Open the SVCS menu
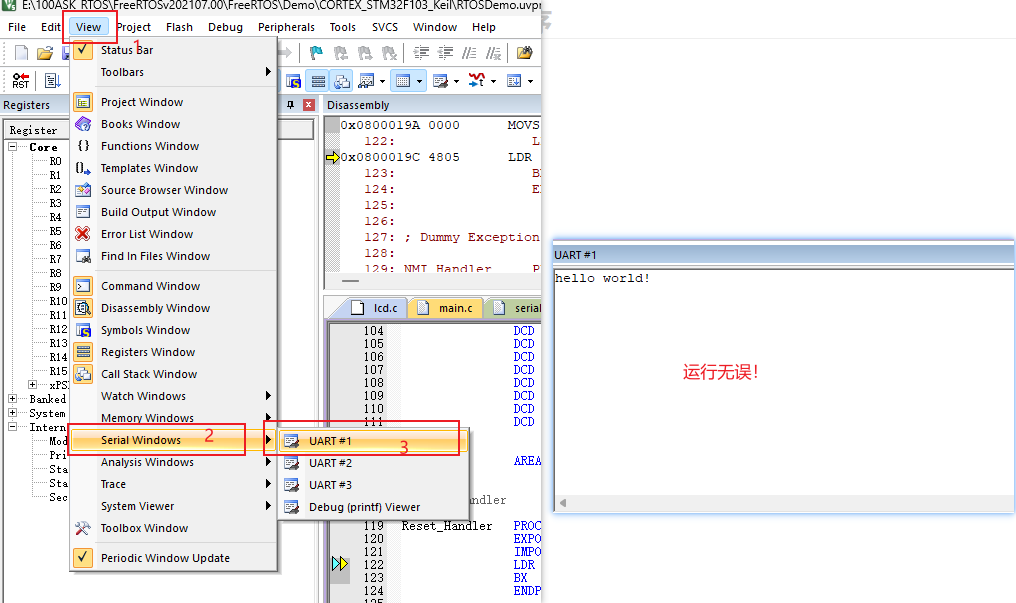Image resolution: width=1016 pixels, height=603 pixels. (385, 27)
